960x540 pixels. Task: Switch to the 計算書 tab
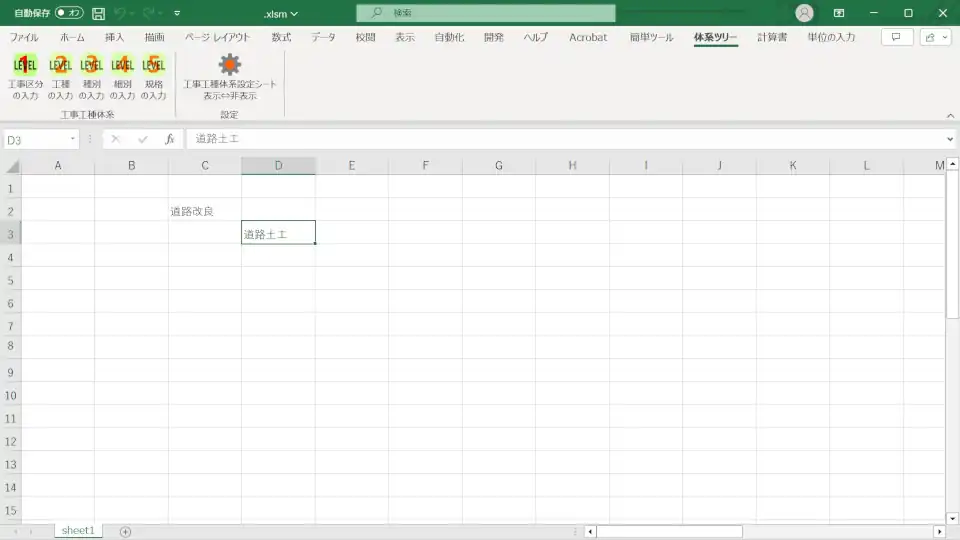tap(772, 37)
